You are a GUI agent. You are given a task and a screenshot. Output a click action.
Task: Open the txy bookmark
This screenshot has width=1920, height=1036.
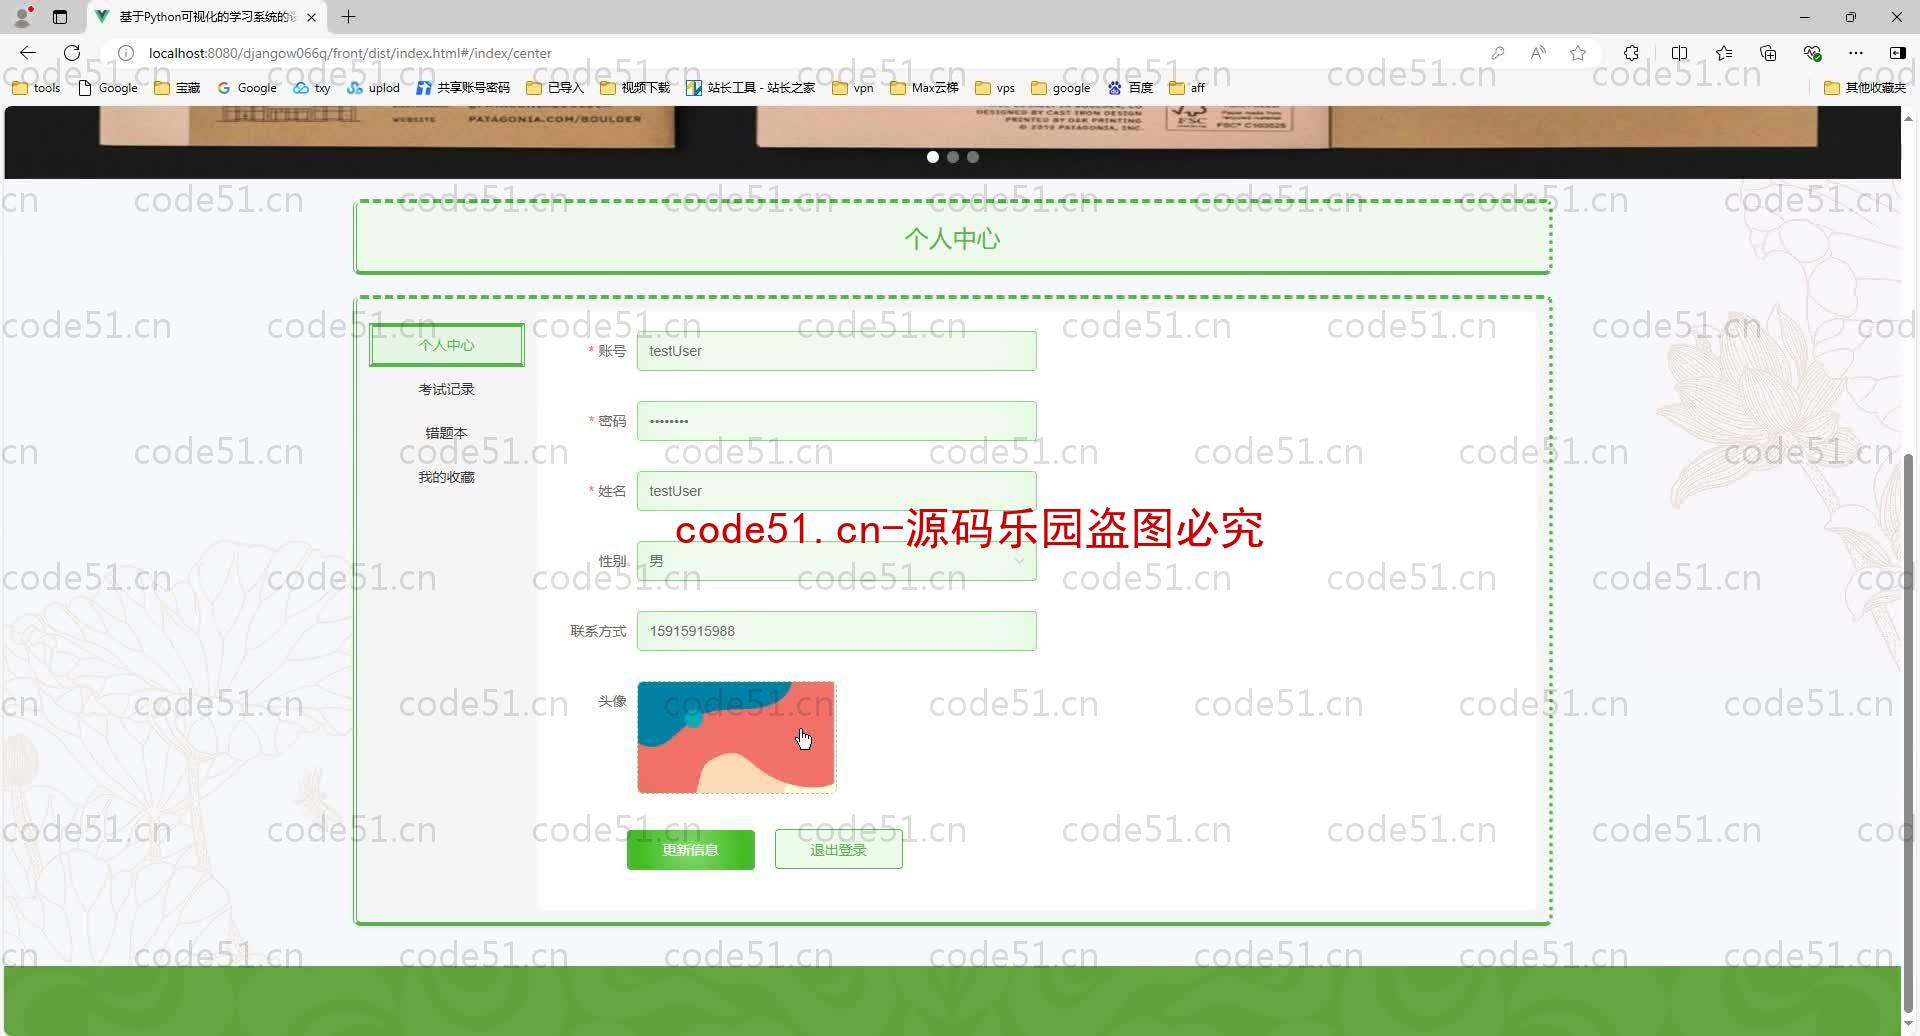click(x=312, y=88)
